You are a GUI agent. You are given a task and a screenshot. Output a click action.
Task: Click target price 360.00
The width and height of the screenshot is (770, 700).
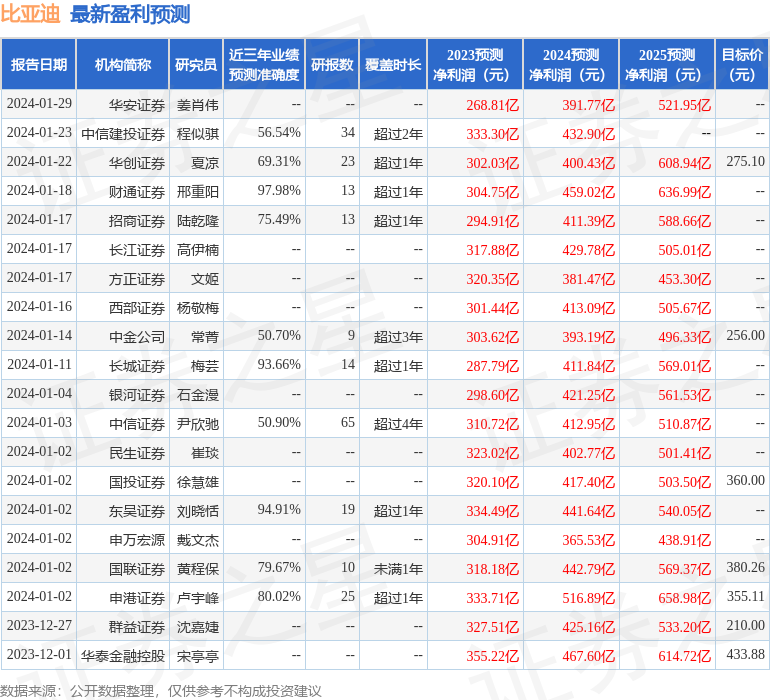pyautogui.click(x=745, y=480)
